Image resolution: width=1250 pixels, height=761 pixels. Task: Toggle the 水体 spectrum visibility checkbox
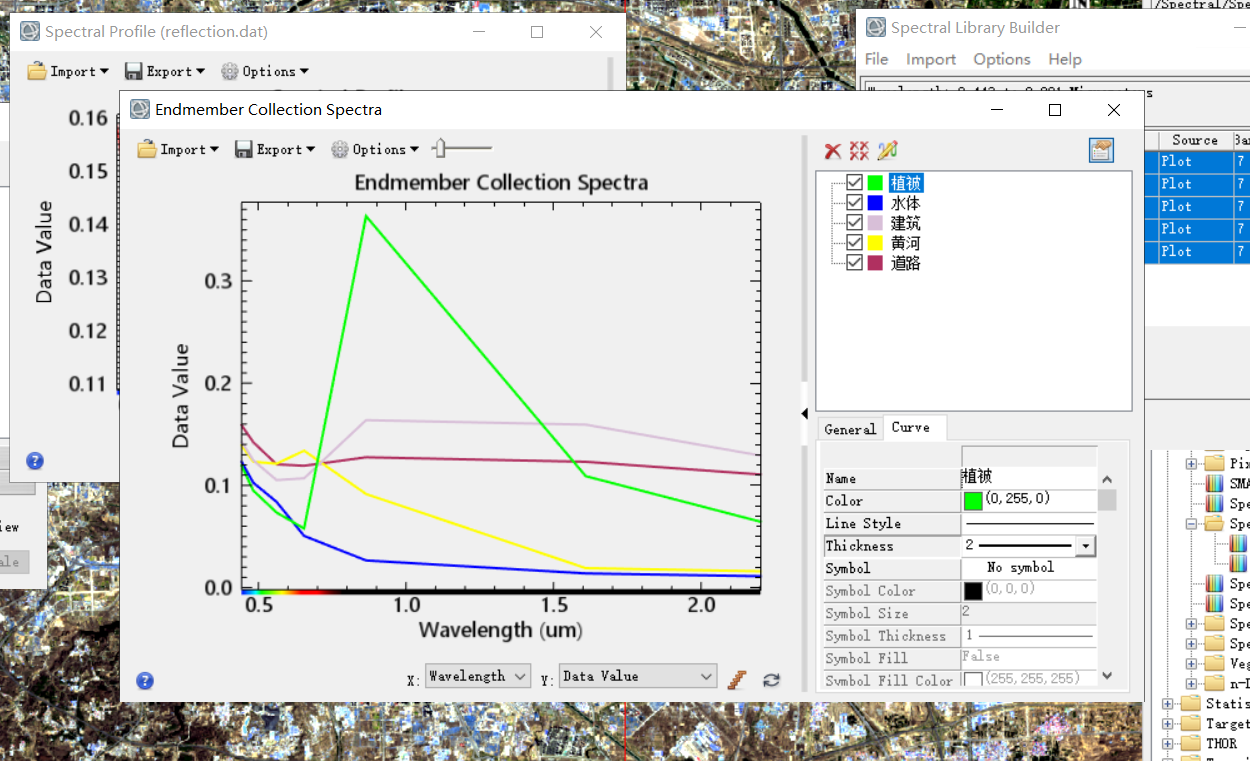click(854, 202)
